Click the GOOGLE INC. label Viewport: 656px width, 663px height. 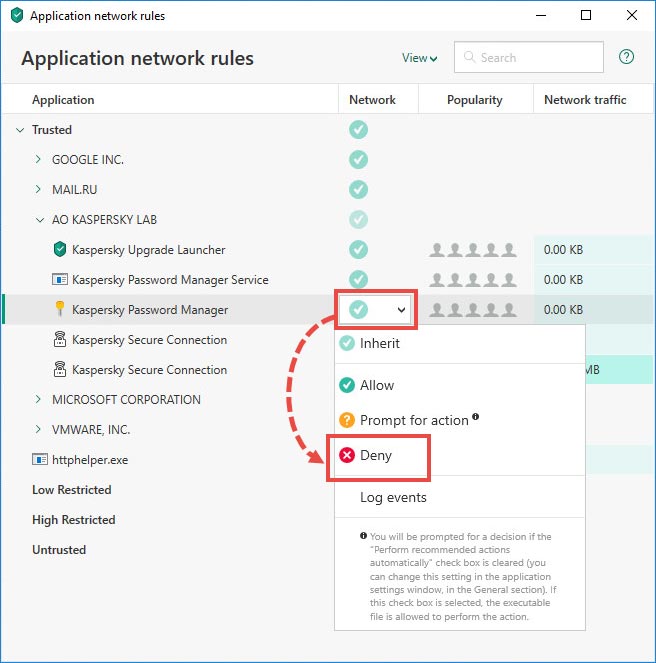pyautogui.click(x=88, y=159)
